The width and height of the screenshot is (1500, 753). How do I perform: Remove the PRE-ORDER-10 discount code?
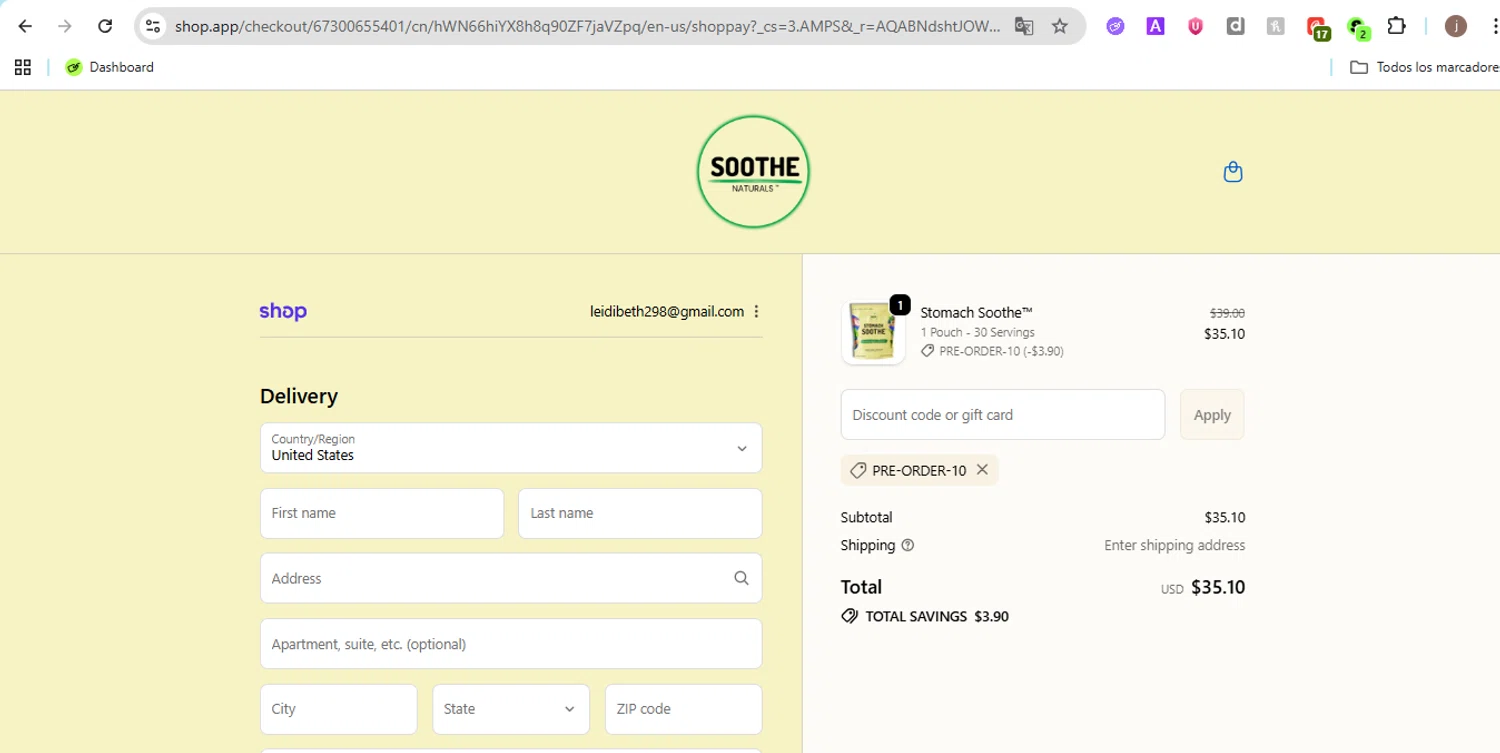tap(982, 470)
